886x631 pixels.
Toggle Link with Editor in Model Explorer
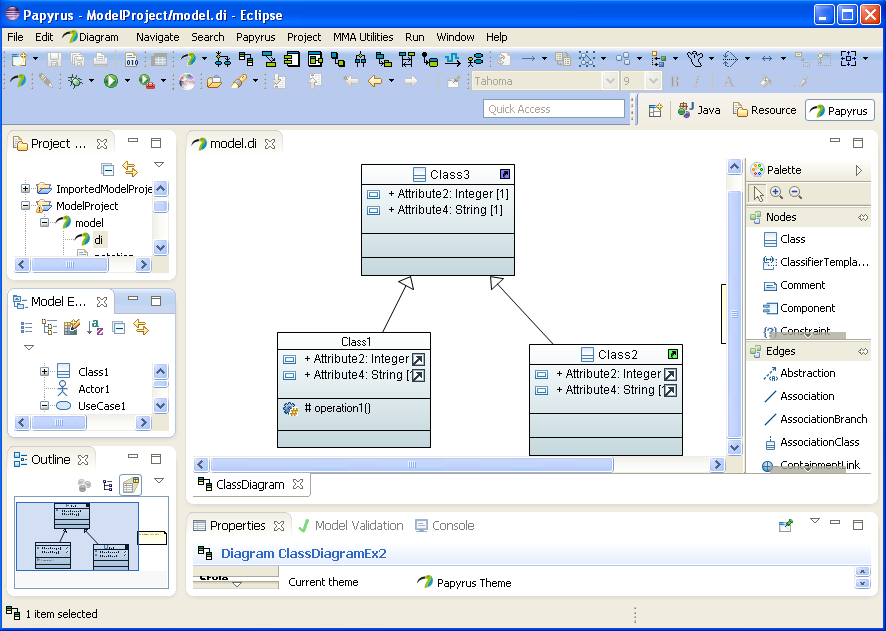coord(141,327)
